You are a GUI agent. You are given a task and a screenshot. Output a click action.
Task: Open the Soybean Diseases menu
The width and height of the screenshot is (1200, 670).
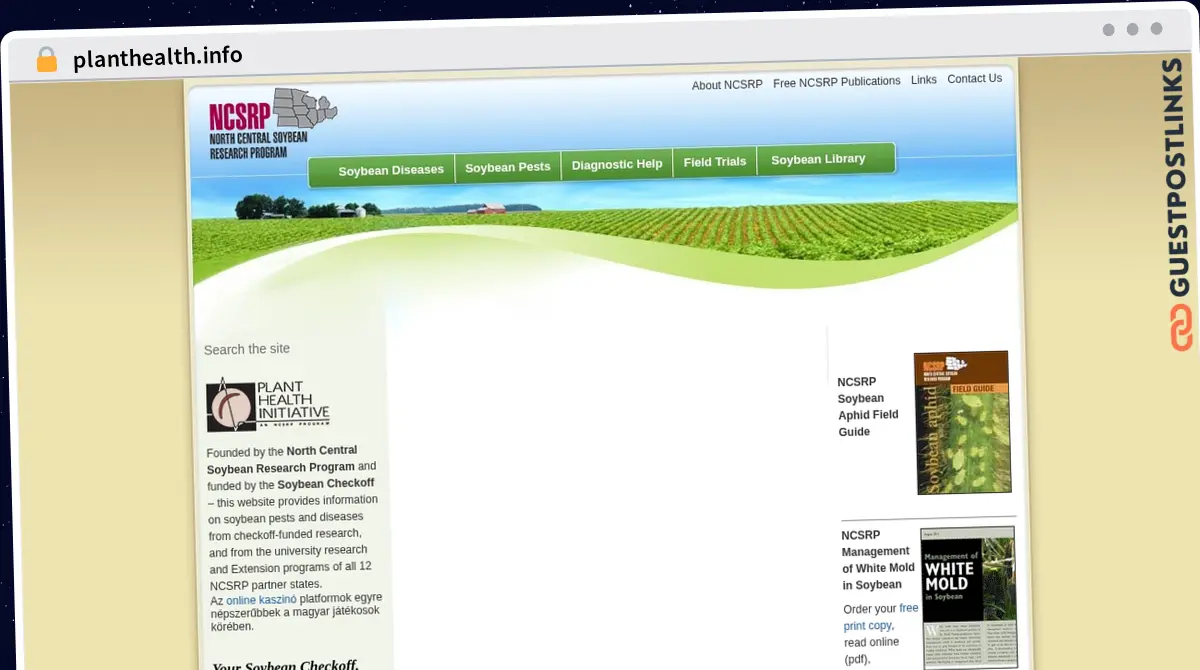pyautogui.click(x=390, y=171)
